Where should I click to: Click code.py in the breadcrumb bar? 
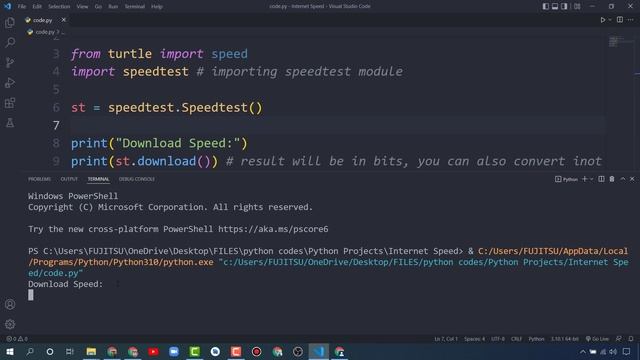[x=44, y=32]
